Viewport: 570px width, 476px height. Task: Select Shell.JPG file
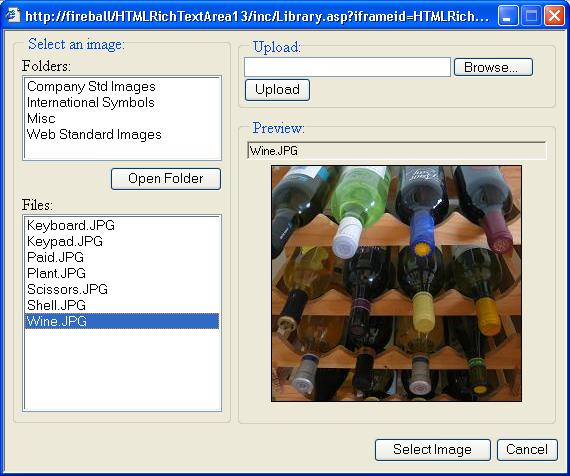pyautogui.click(x=56, y=305)
